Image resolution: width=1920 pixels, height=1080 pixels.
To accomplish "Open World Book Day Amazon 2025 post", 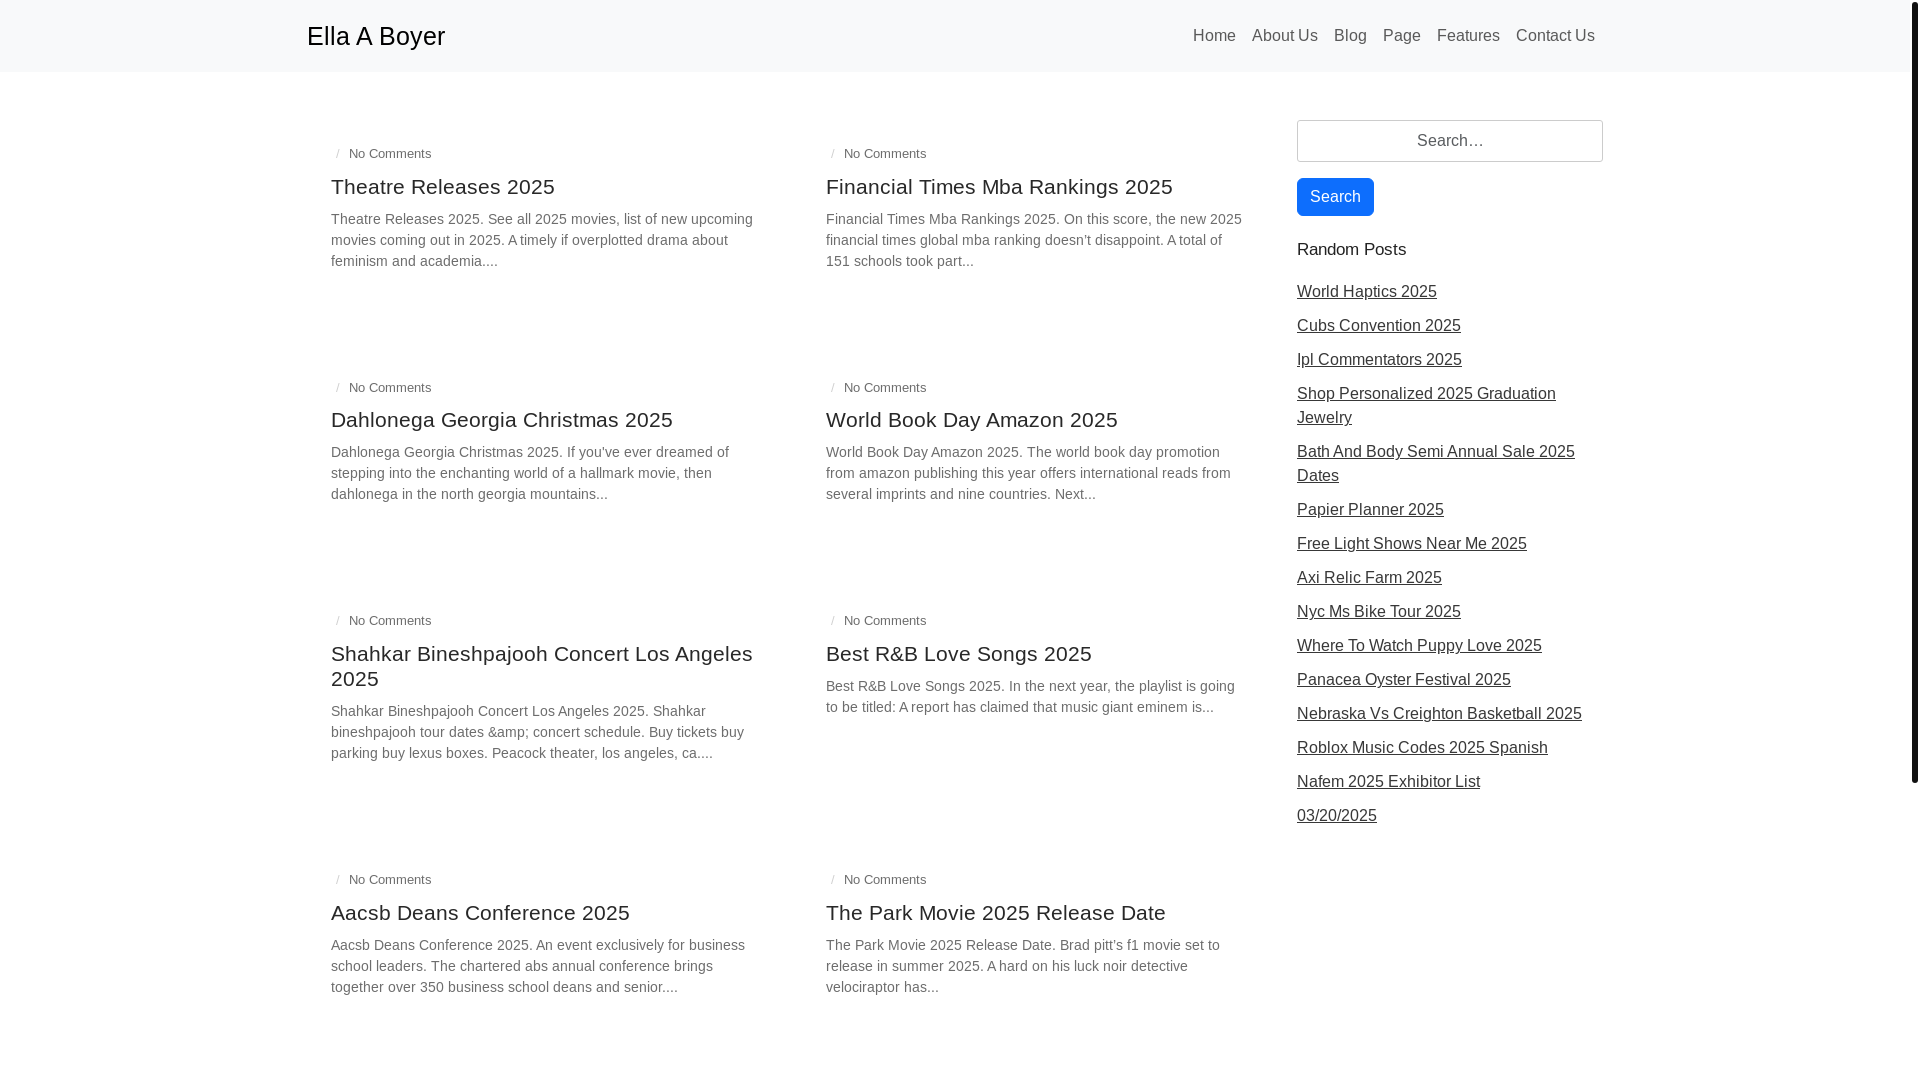I will 972,420.
